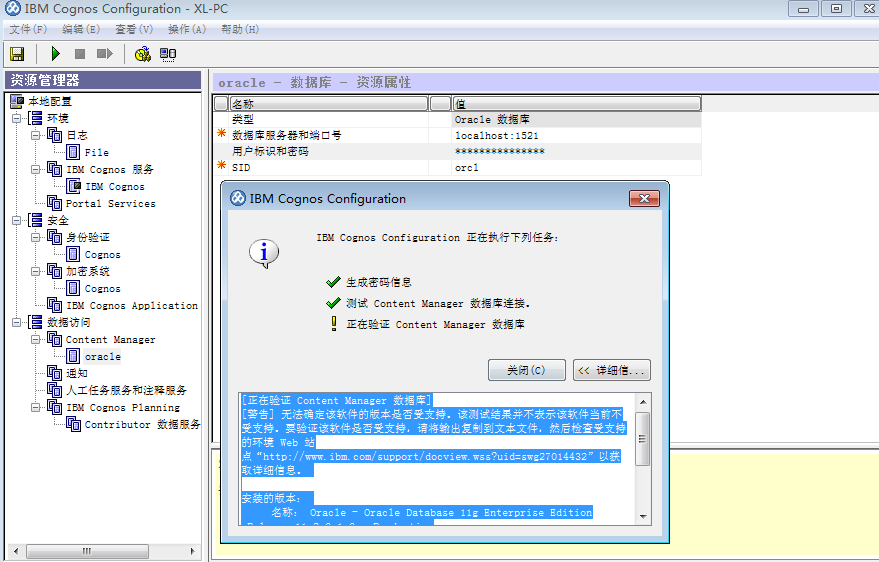Click the localhost:1521 value field

576,136
